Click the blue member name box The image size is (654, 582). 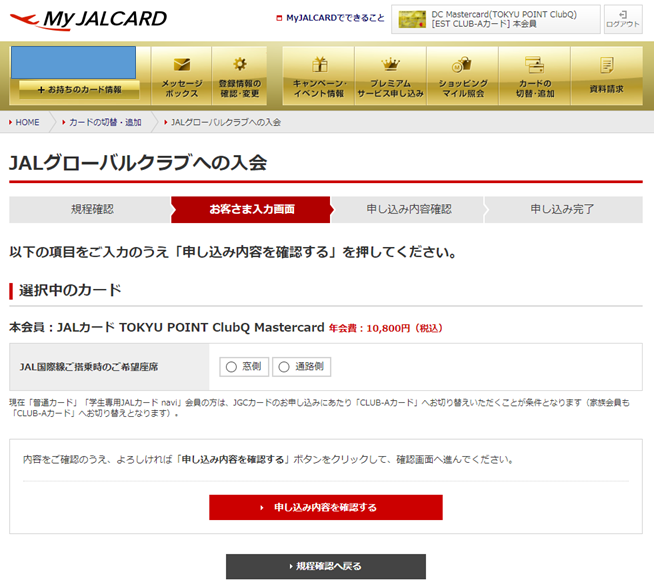coord(73,63)
